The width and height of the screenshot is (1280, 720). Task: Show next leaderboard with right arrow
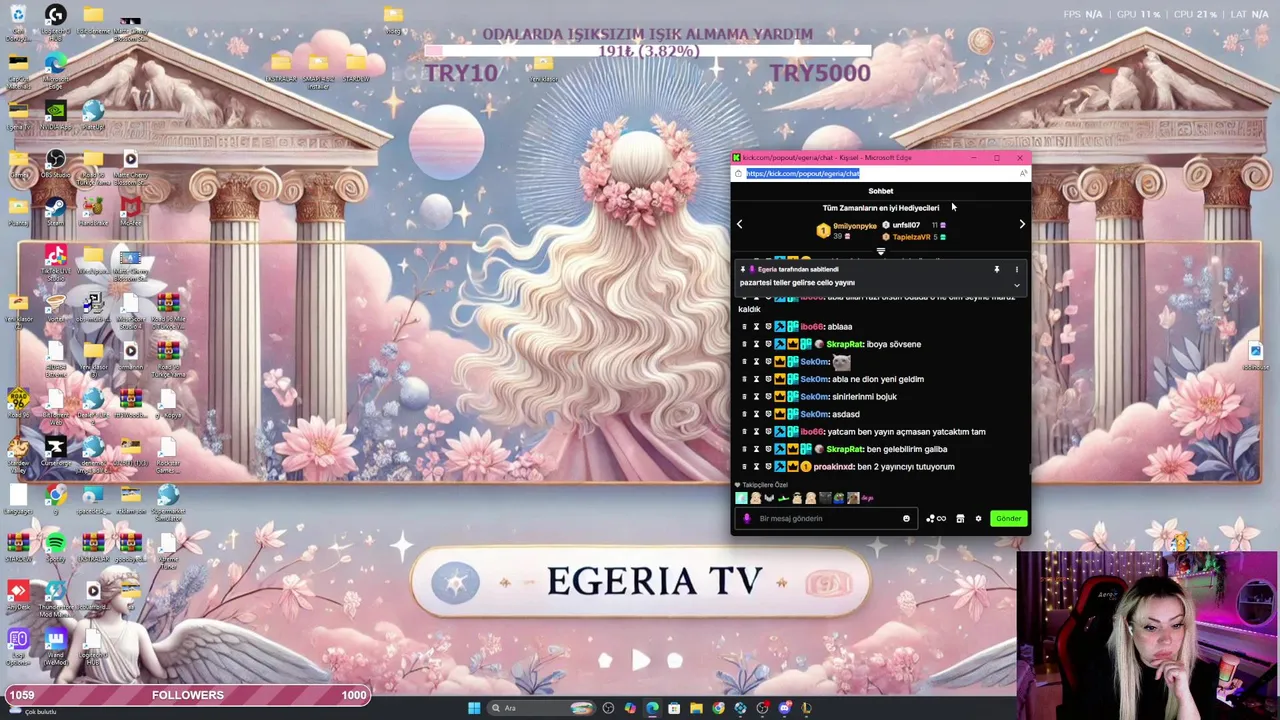(1021, 224)
